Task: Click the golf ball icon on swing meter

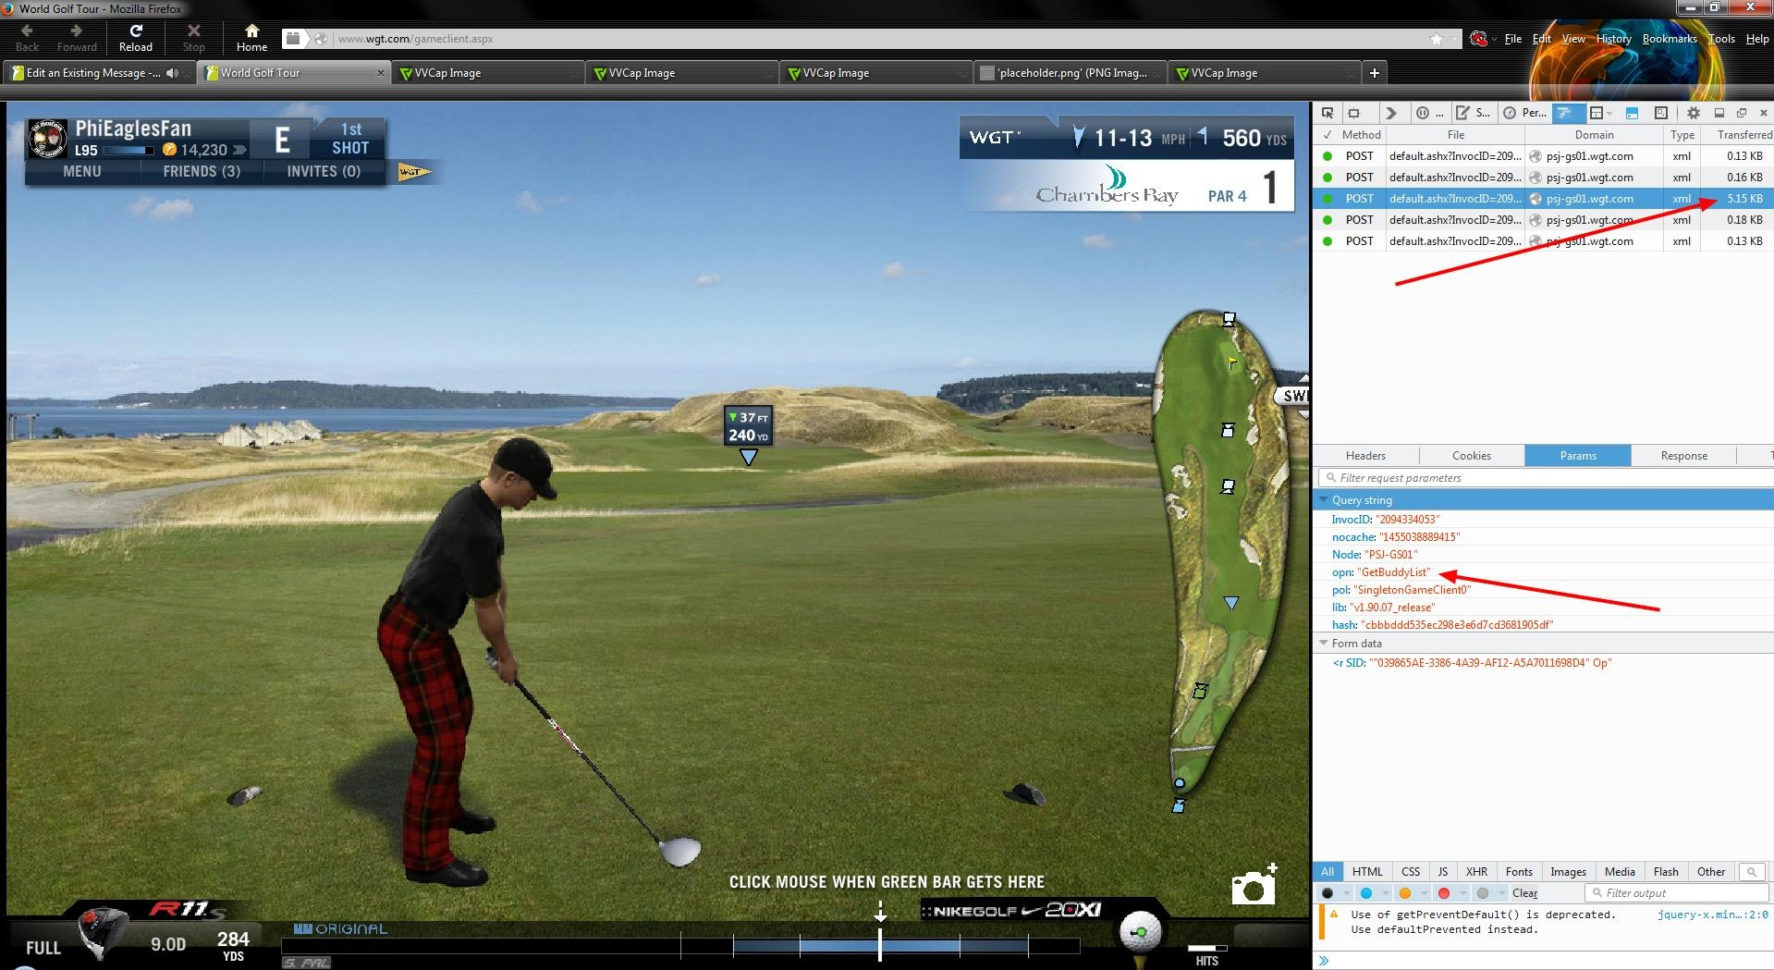Action: pyautogui.click(x=1140, y=932)
